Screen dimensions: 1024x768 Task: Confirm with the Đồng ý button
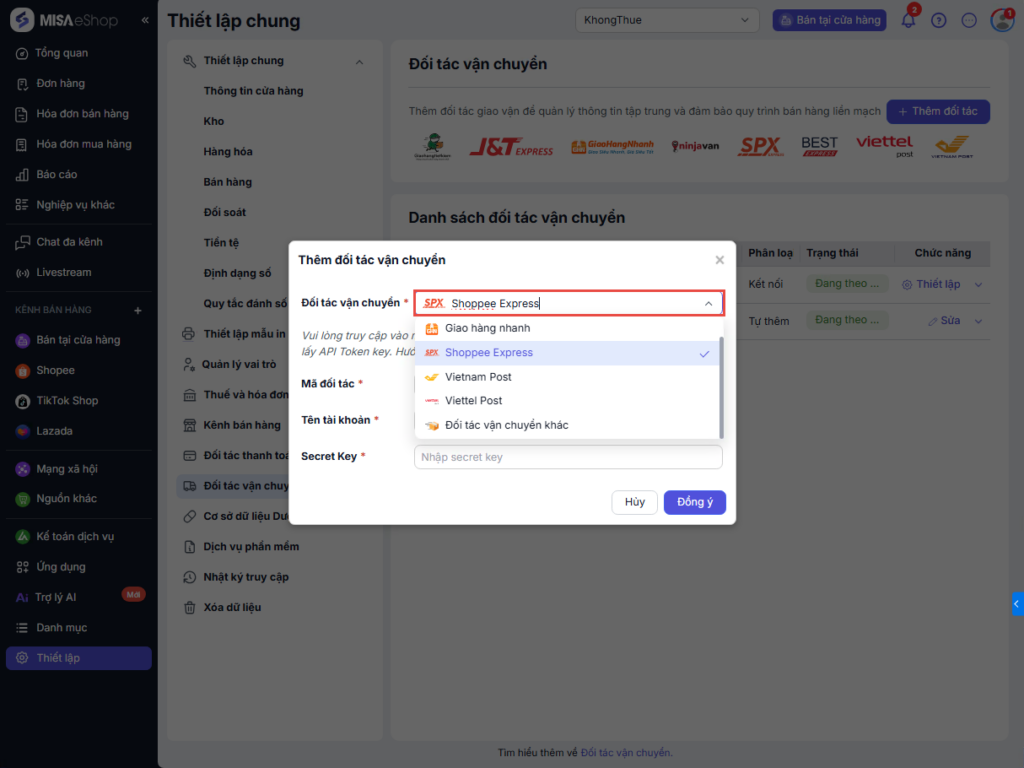[694, 502]
